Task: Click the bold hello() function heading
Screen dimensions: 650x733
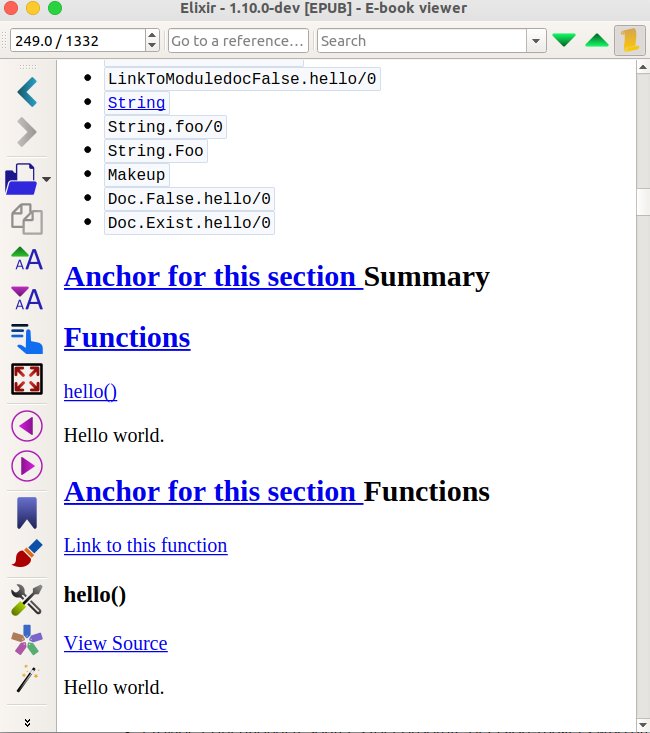Action: point(95,595)
